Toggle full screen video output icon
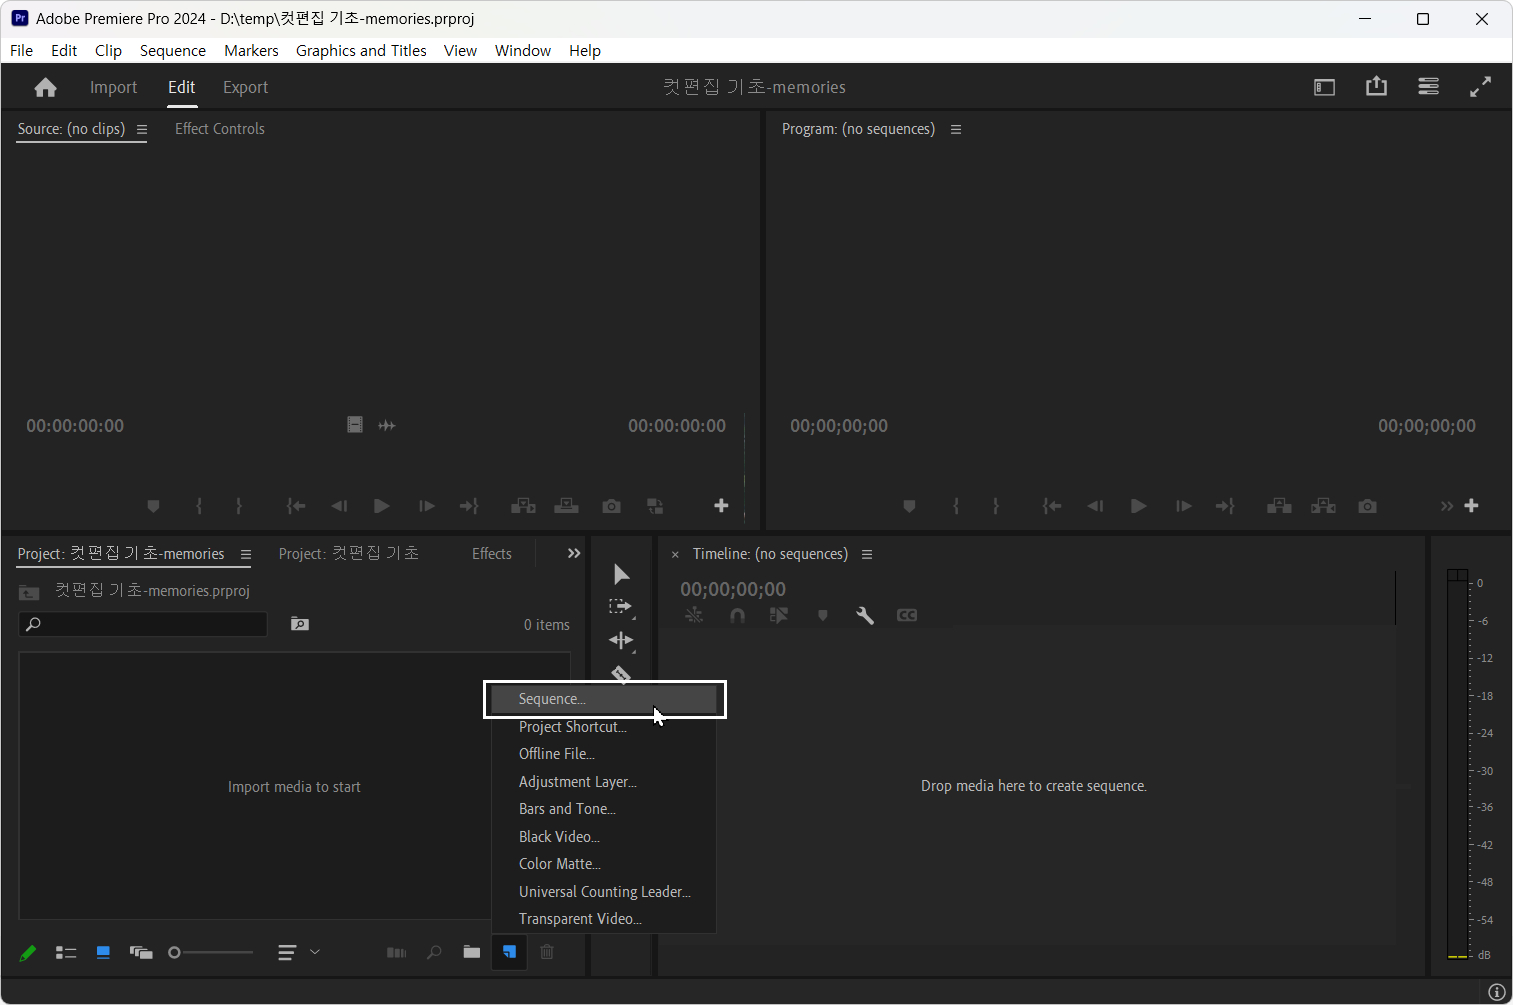The height and width of the screenshot is (1005, 1513). [x=1480, y=88]
